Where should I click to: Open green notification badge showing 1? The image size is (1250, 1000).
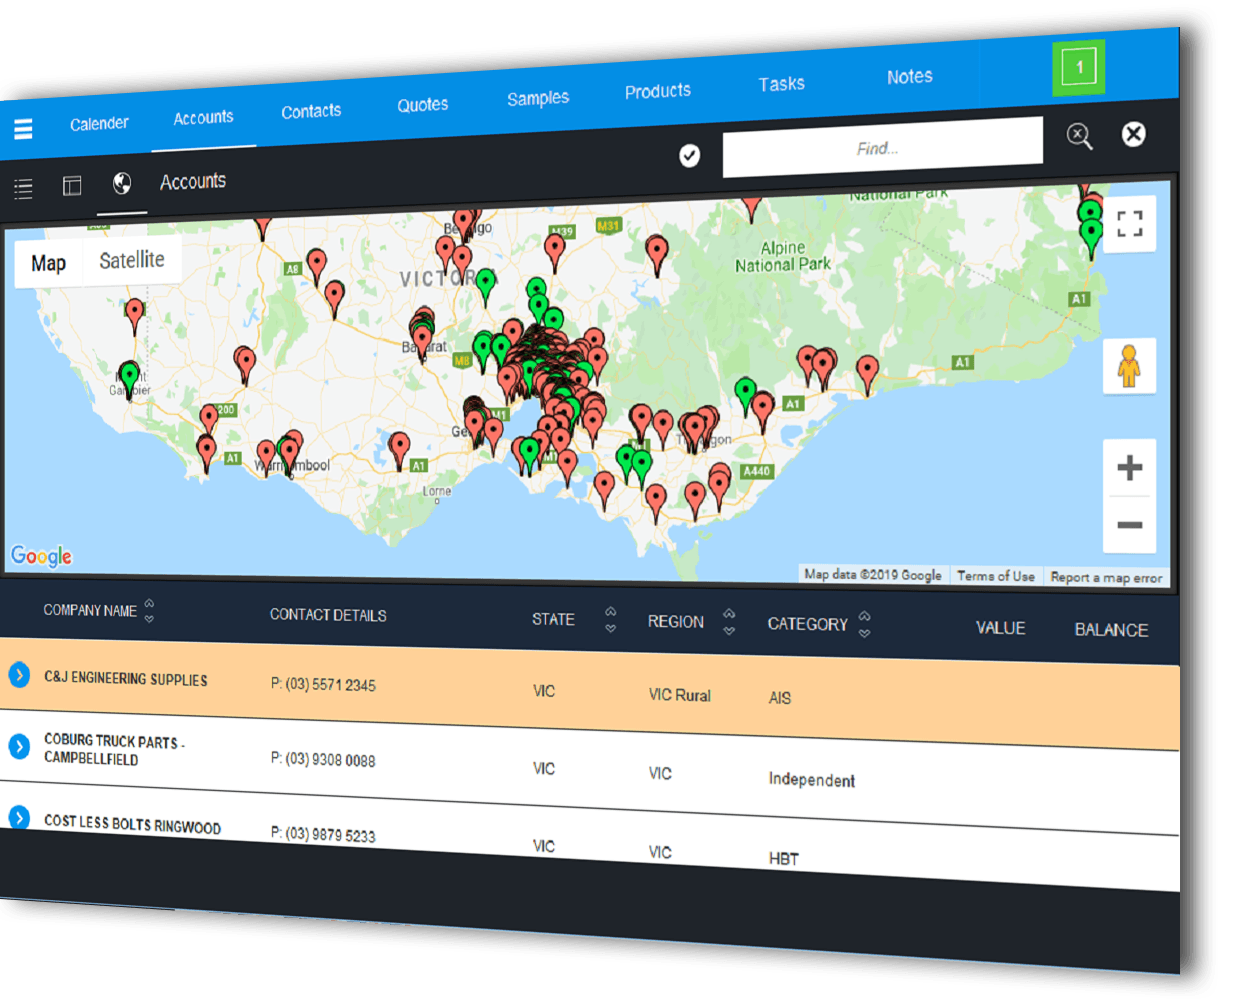point(1079,67)
